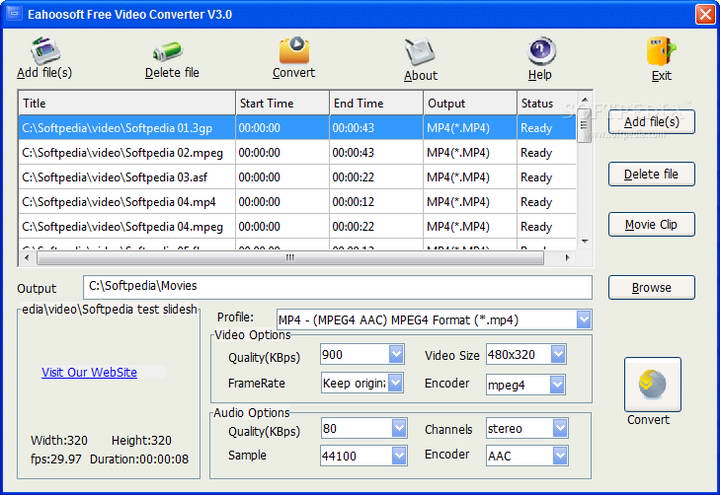
Task: Expand the Profile format dropdown
Action: tap(584, 320)
